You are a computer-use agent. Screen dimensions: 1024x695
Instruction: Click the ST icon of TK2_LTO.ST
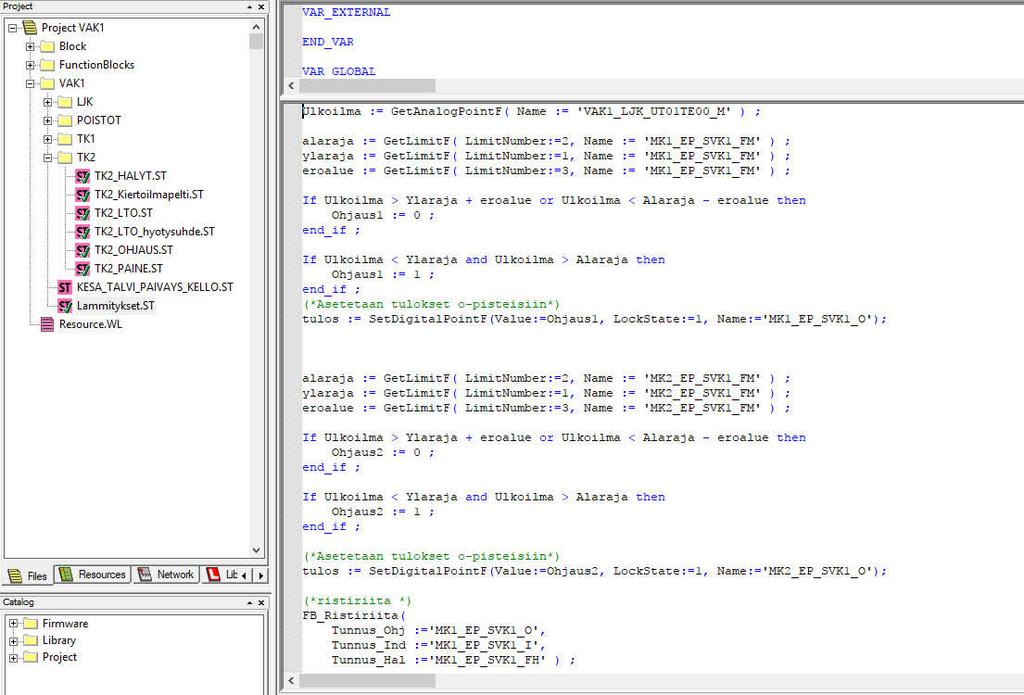click(x=82, y=213)
